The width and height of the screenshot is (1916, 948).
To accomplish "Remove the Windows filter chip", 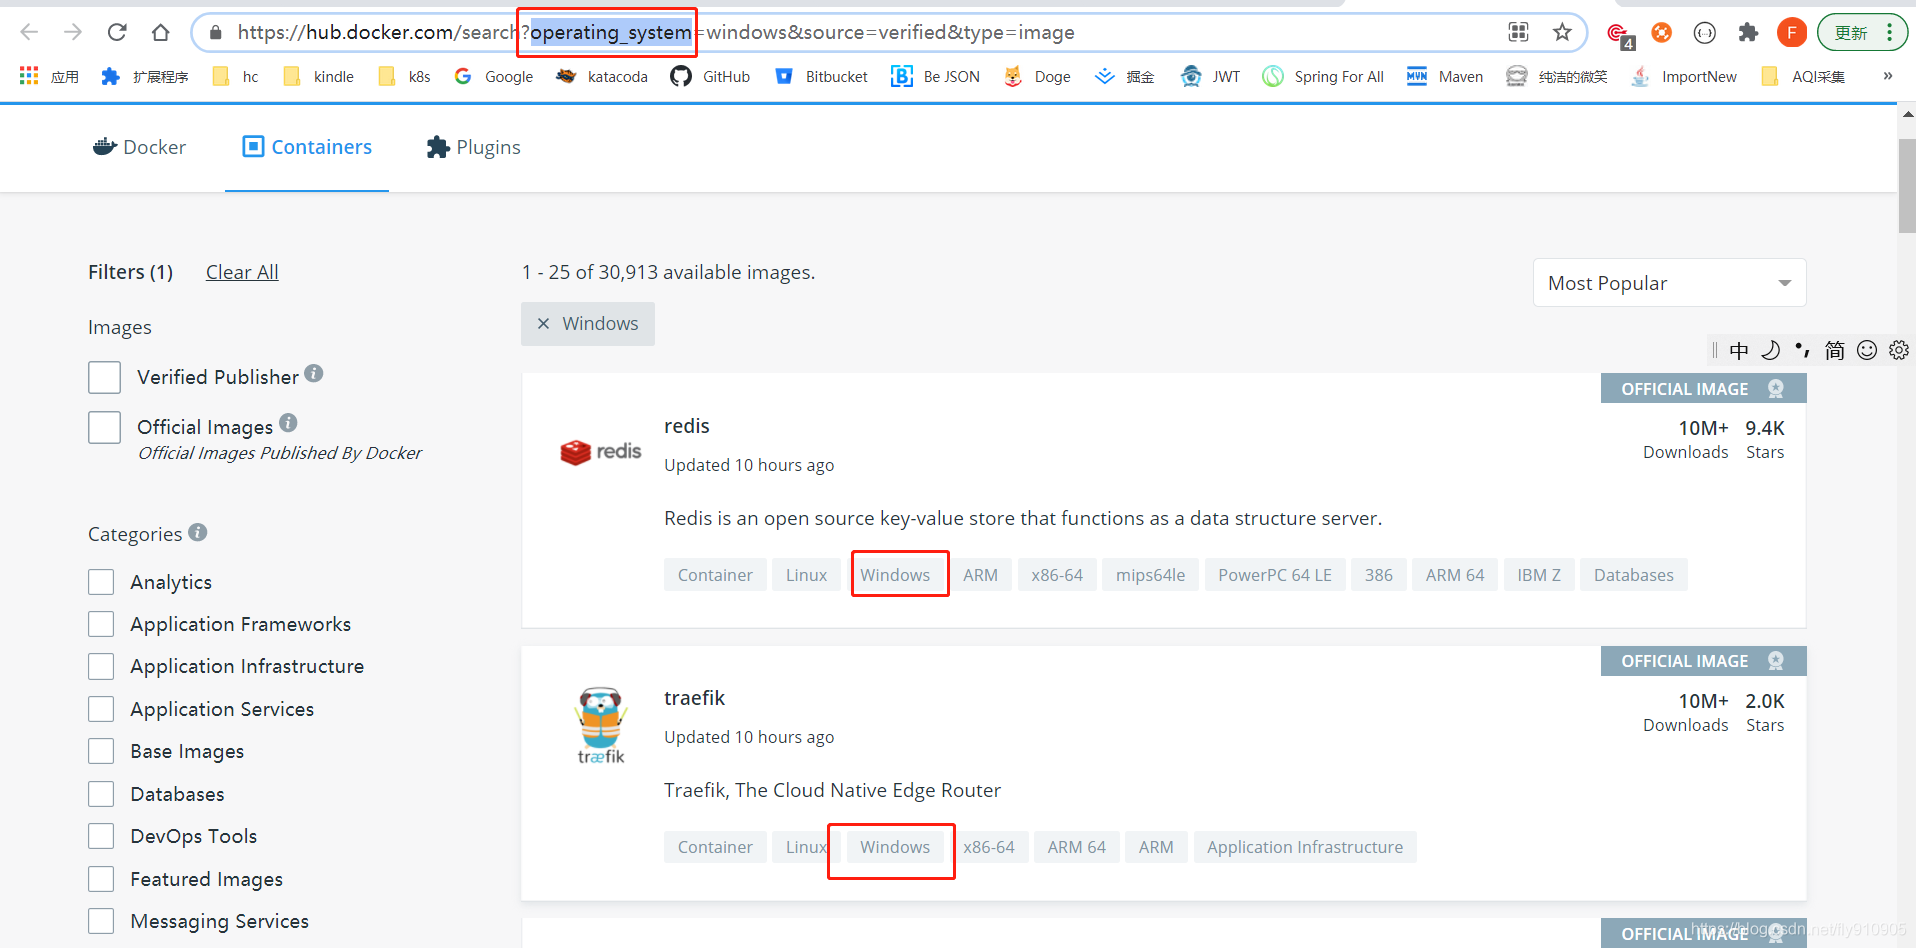I will [544, 324].
